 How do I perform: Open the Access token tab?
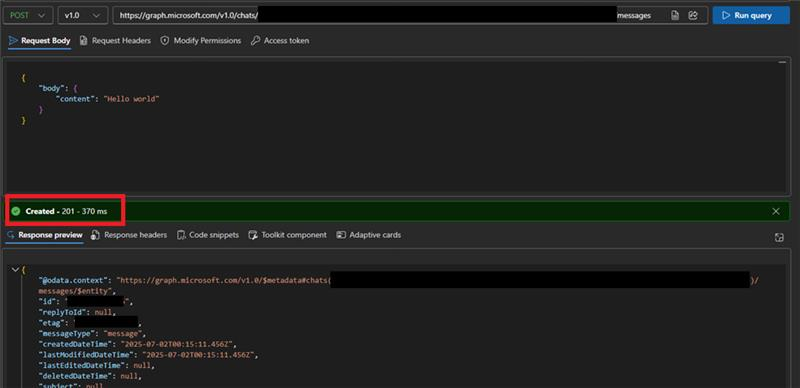click(280, 41)
